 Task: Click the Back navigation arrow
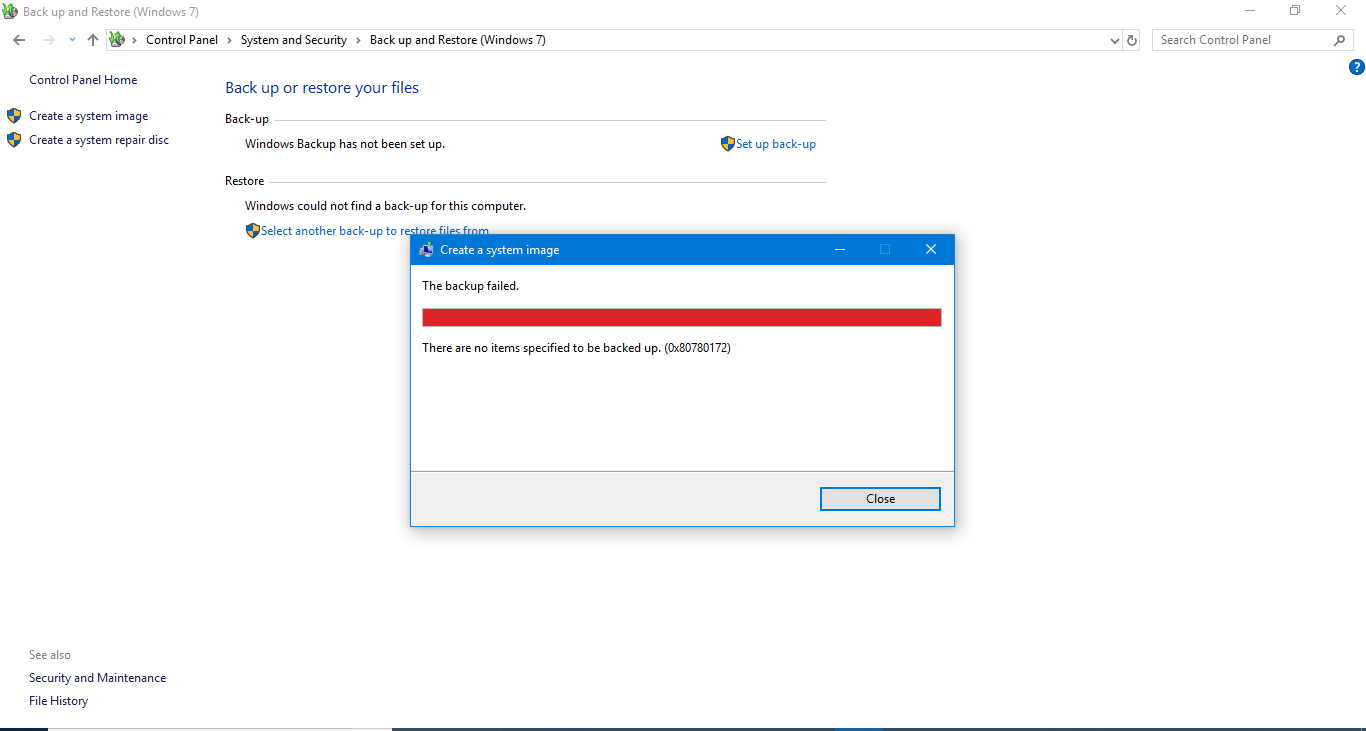pyautogui.click(x=19, y=40)
